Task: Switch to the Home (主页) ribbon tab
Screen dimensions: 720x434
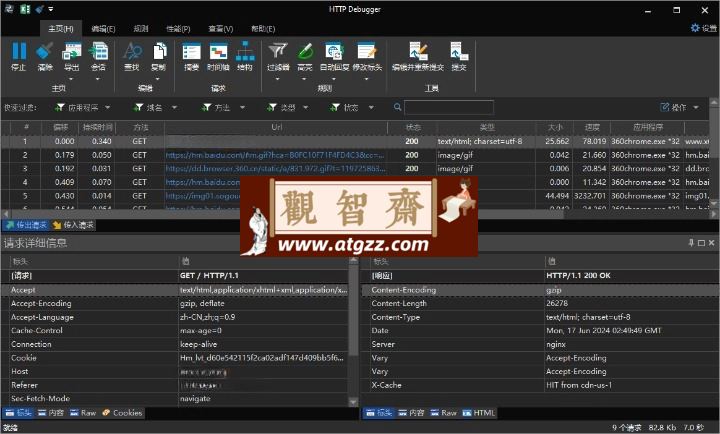Action: coord(61,28)
